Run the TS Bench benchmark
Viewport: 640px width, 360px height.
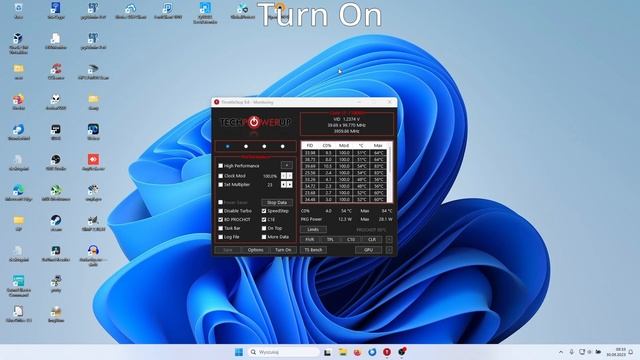[313, 250]
